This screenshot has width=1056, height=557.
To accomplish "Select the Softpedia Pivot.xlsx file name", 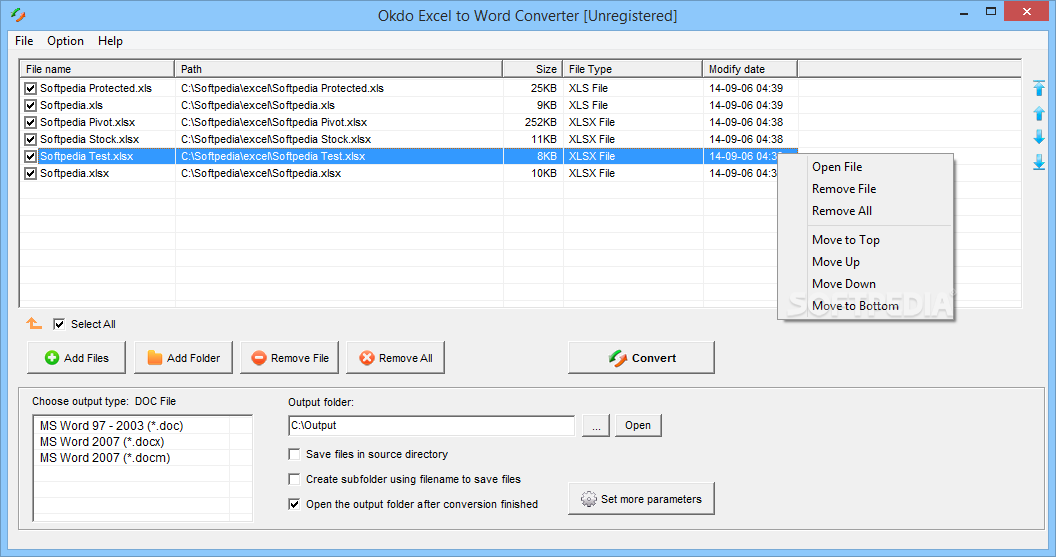I will pos(88,123).
